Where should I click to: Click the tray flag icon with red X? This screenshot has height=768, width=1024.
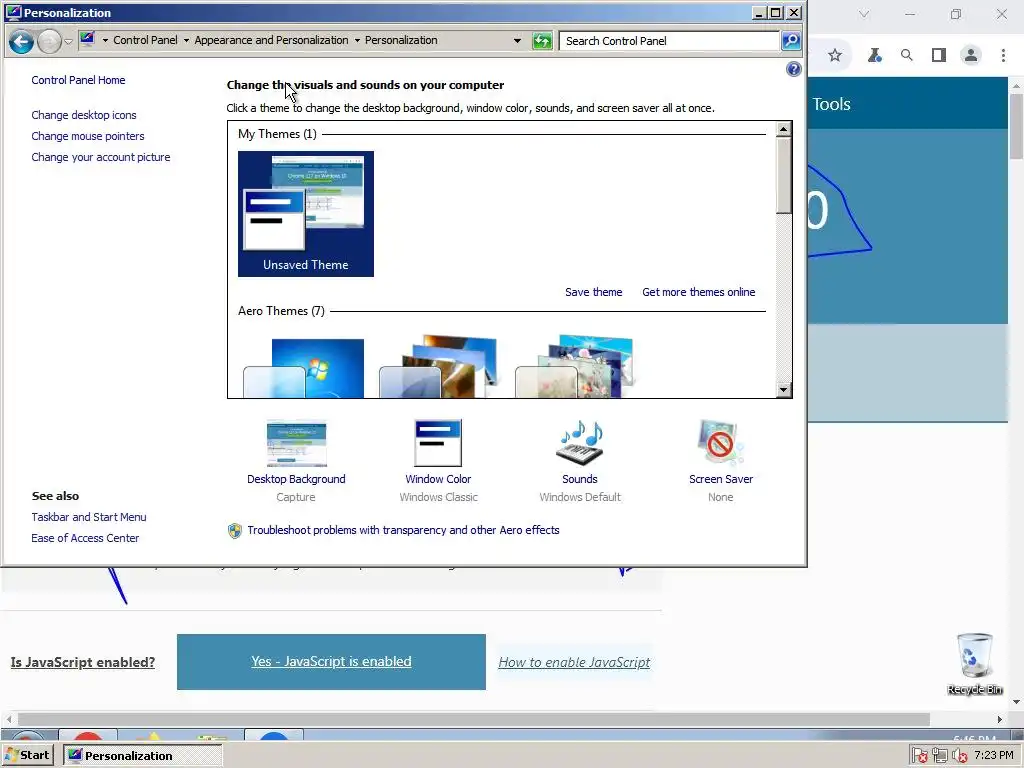pos(920,756)
